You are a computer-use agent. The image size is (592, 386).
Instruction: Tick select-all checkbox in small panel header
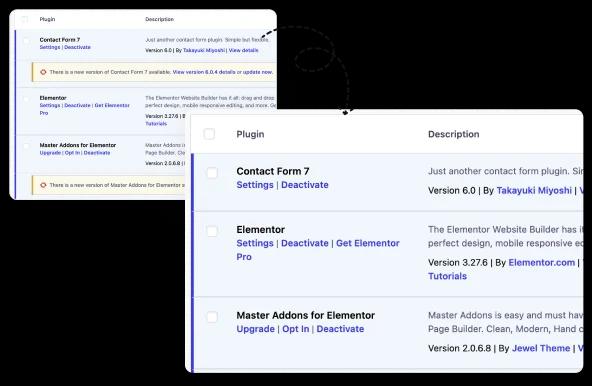[25, 19]
